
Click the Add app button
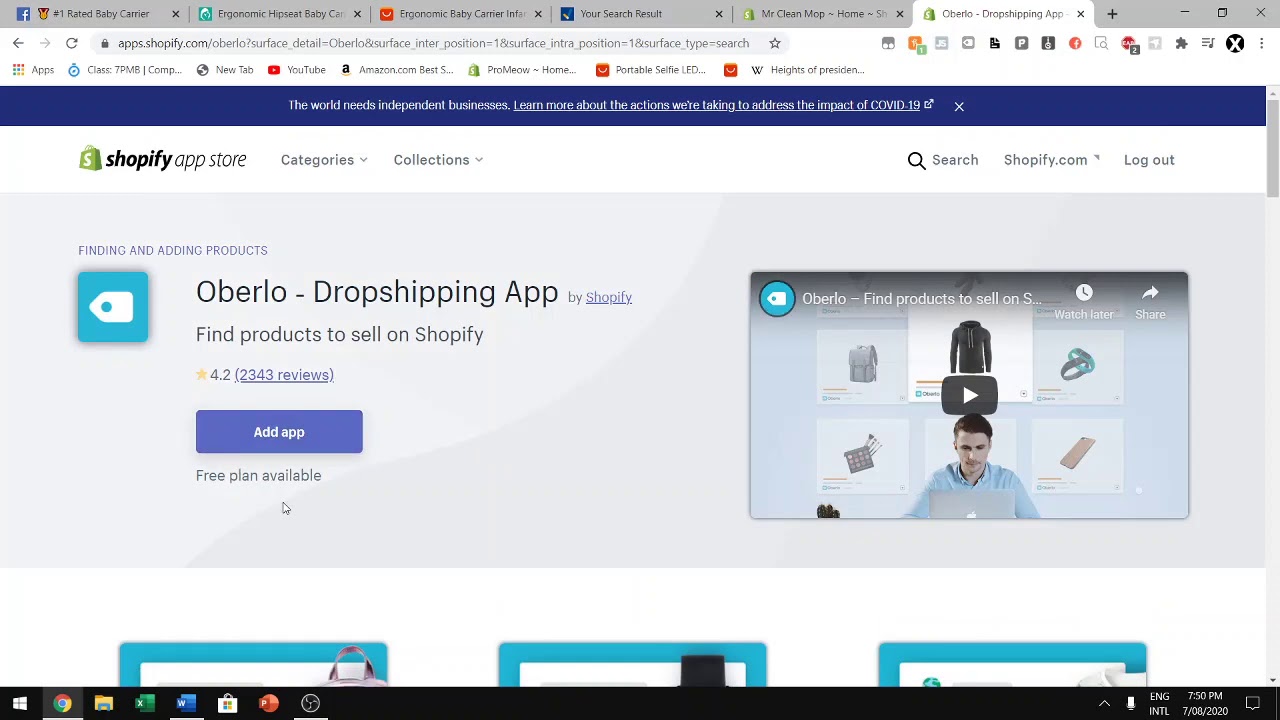coord(279,432)
